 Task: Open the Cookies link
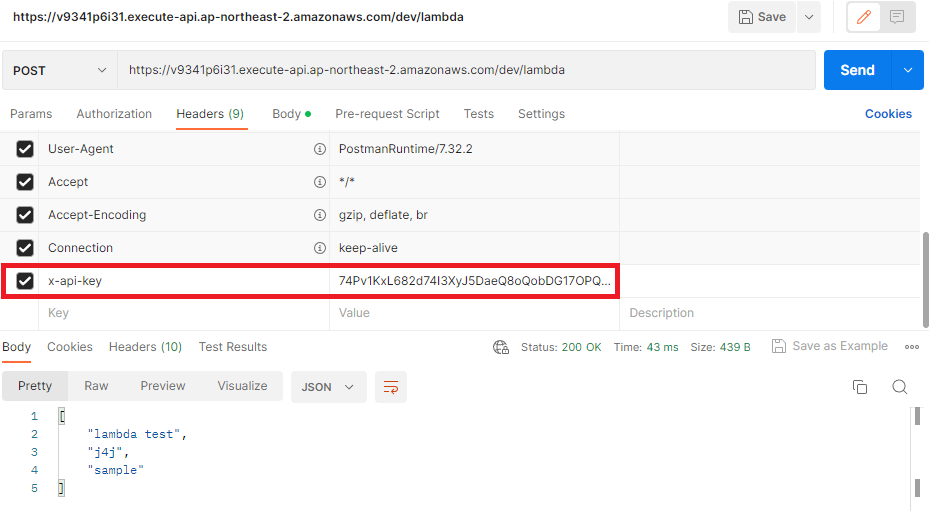coord(888,114)
